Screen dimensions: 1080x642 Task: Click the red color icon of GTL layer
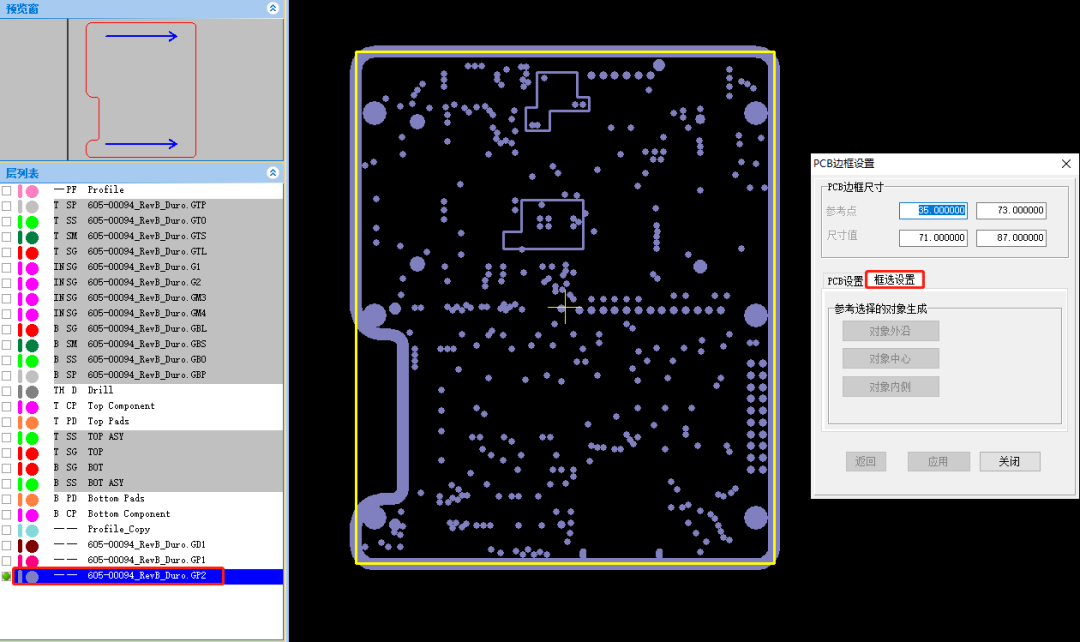click(32, 252)
